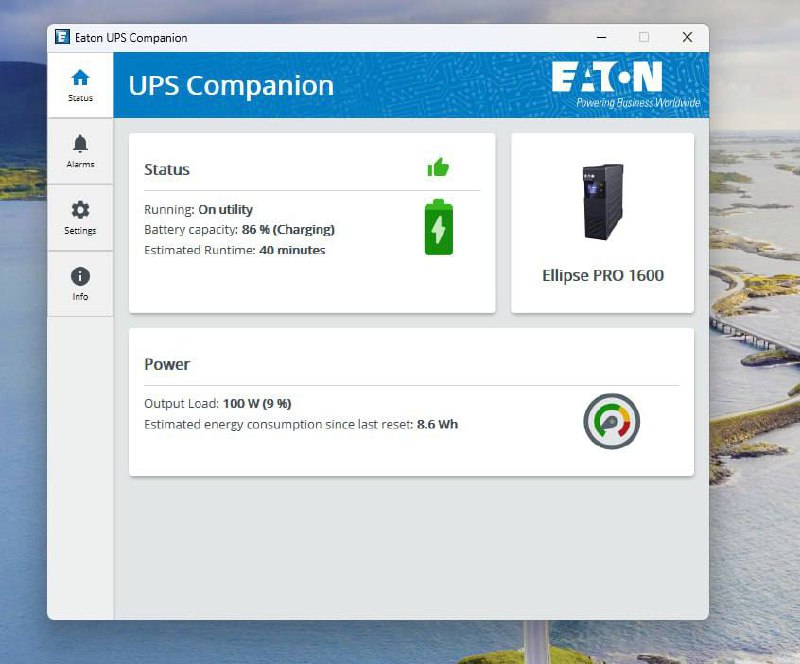Click the Eaton app icon in title bar

(x=62, y=37)
